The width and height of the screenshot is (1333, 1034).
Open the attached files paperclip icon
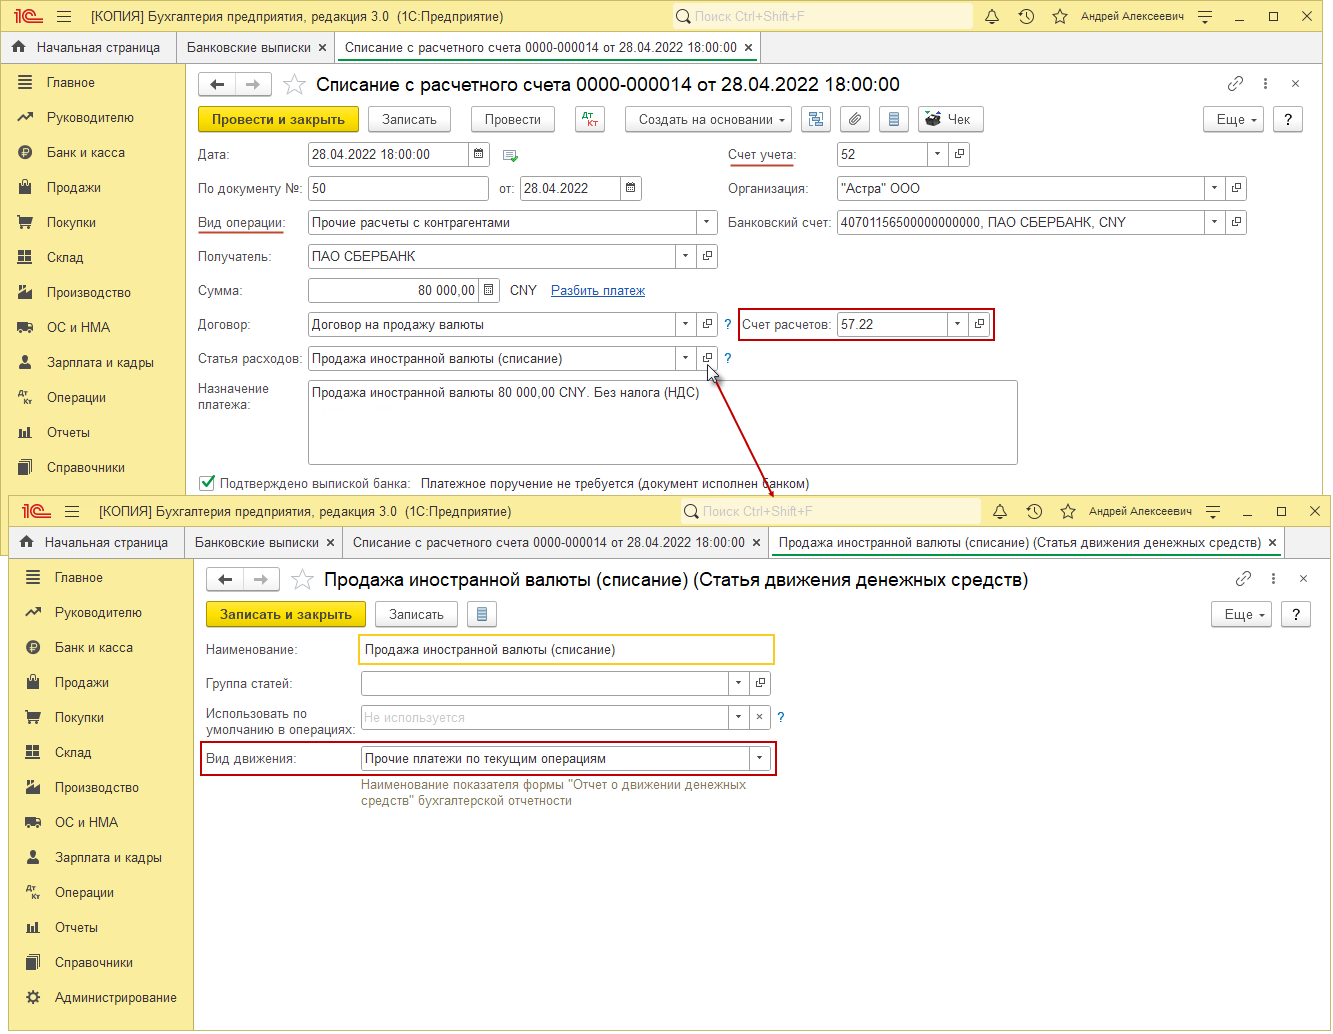(855, 119)
